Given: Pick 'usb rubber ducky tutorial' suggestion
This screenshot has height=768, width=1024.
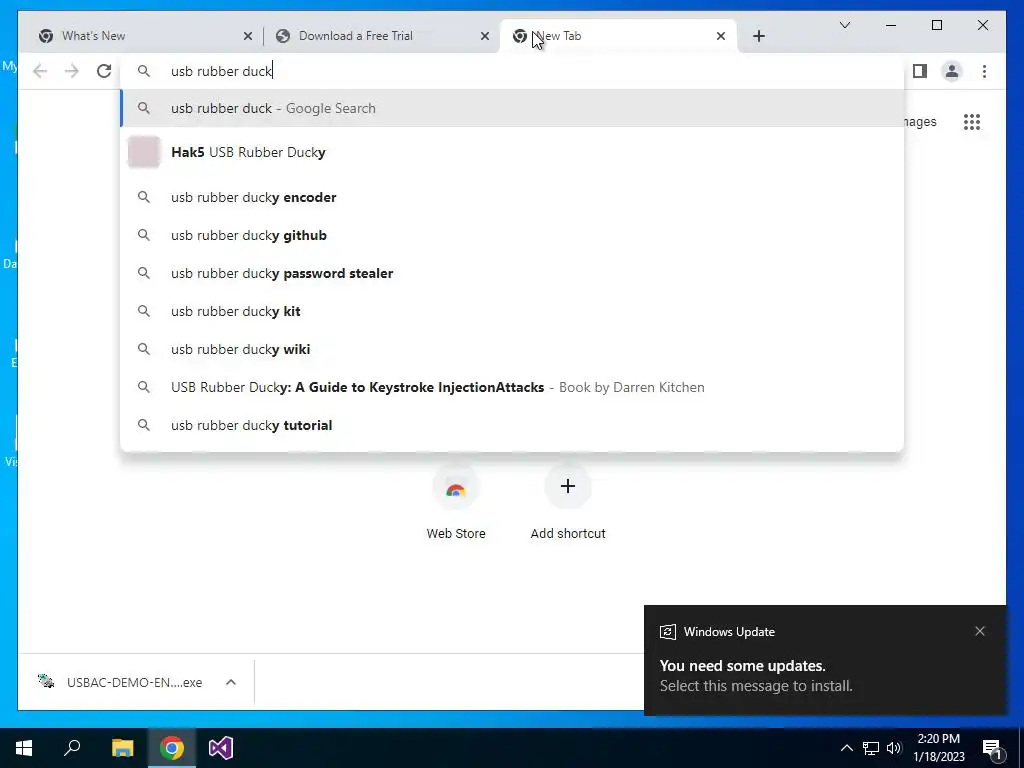Looking at the screenshot, I should [x=512, y=425].
